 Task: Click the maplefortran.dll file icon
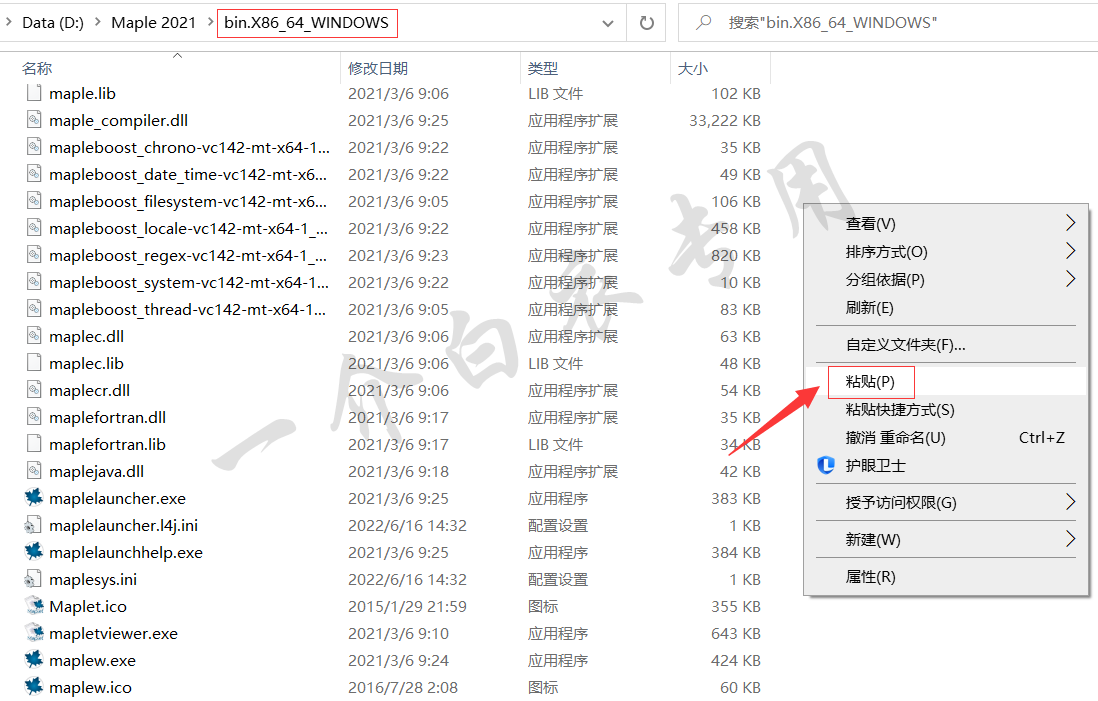coord(34,417)
